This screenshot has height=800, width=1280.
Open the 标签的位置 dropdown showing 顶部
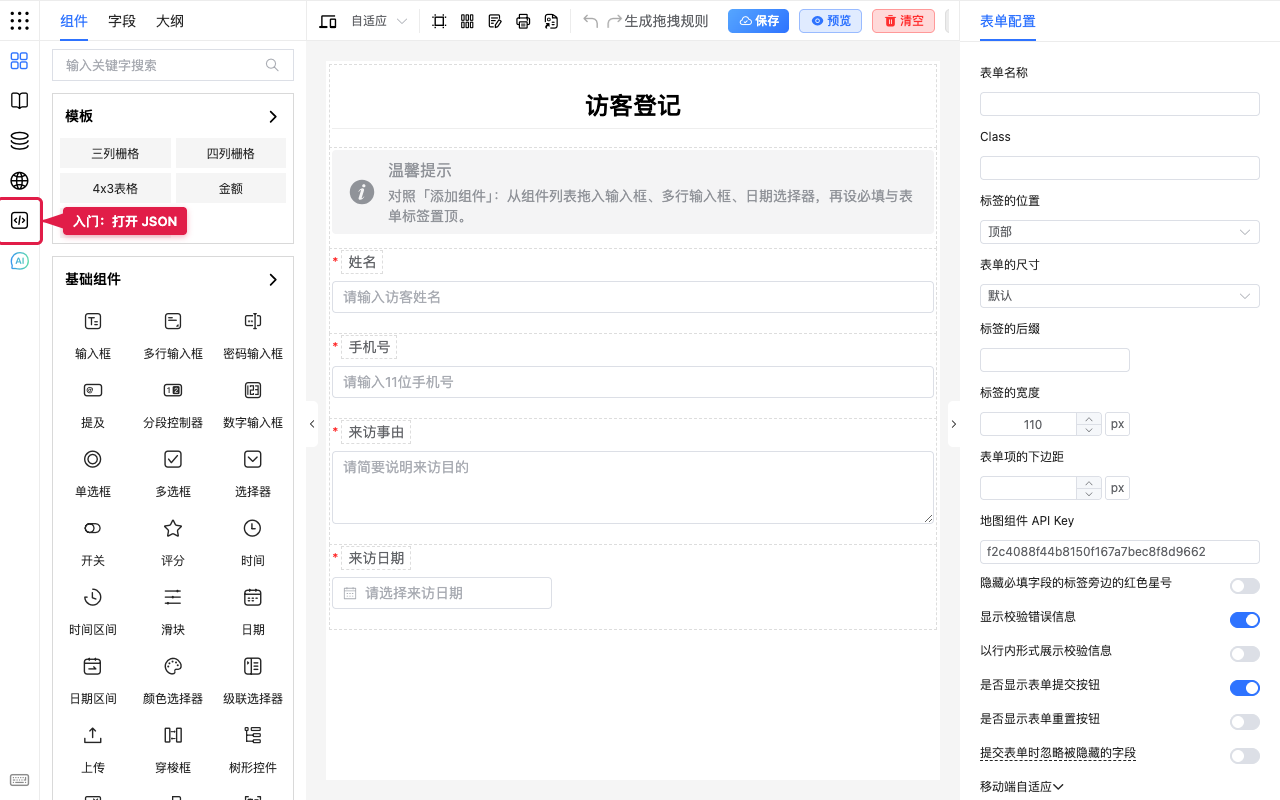click(1120, 232)
